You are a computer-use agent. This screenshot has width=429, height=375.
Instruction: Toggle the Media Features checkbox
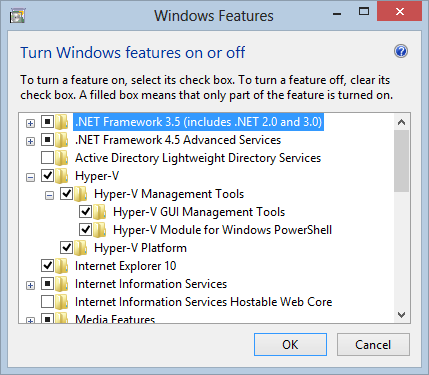(x=47, y=318)
